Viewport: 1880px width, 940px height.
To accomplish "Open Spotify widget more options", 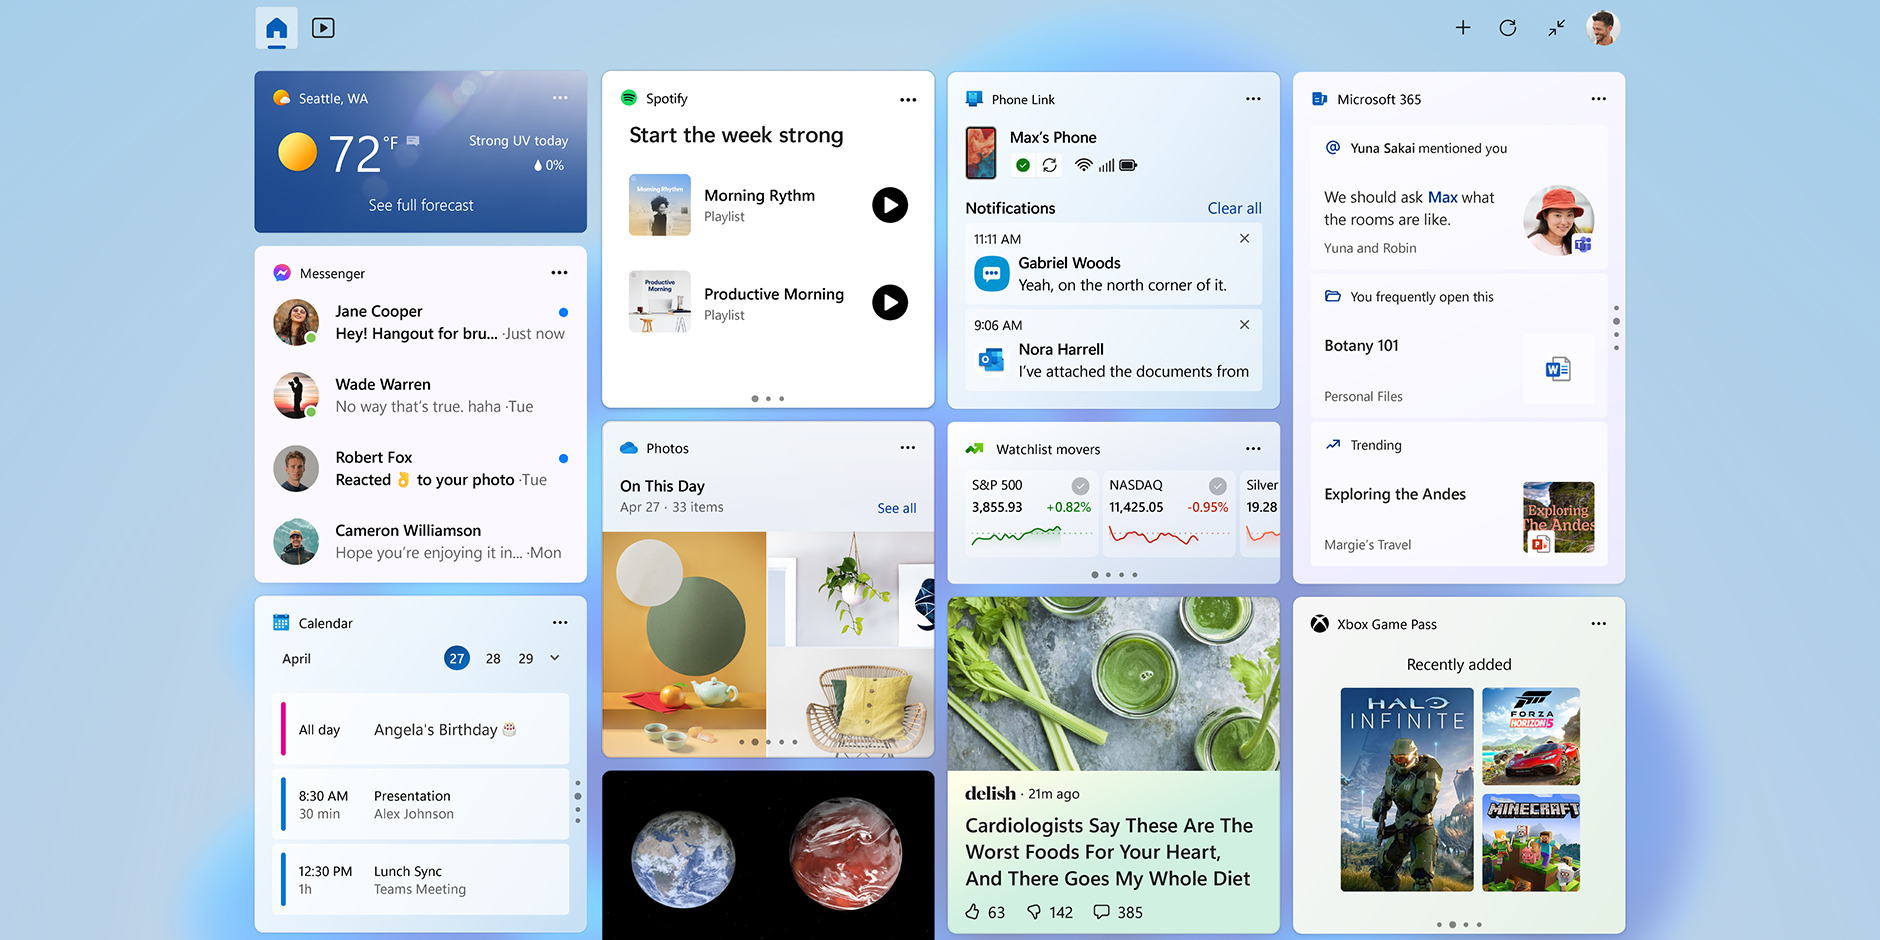I will coord(908,99).
